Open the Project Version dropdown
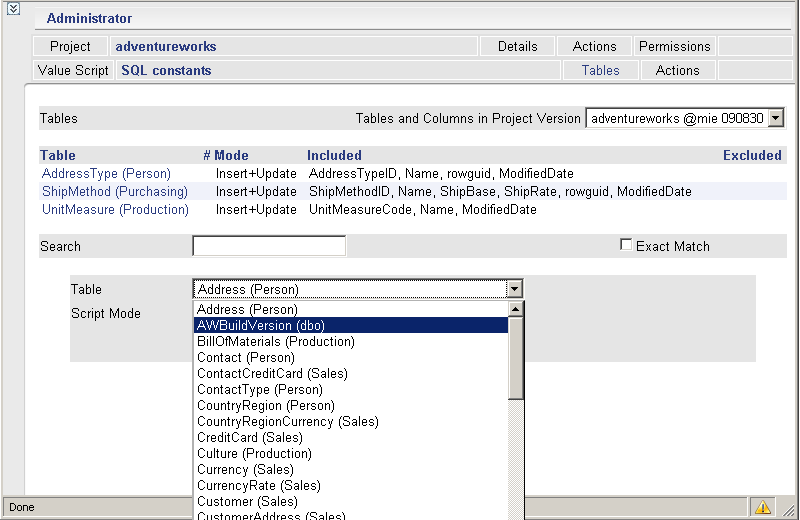The width and height of the screenshot is (800, 520). [776, 118]
